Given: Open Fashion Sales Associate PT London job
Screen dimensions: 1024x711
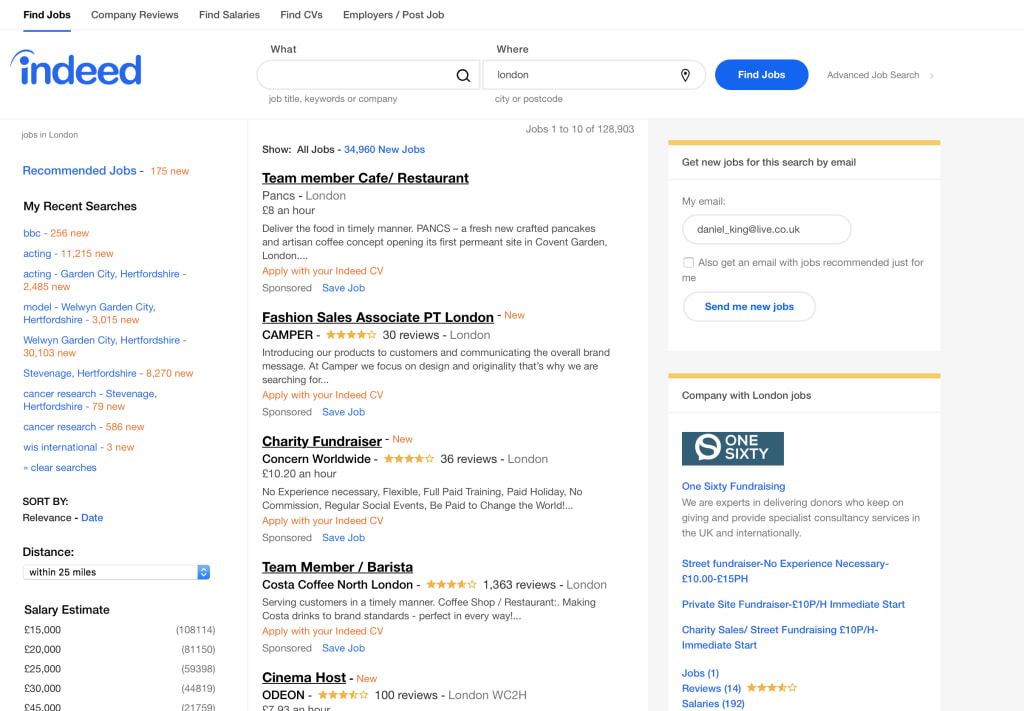Looking at the screenshot, I should coord(377,317).
